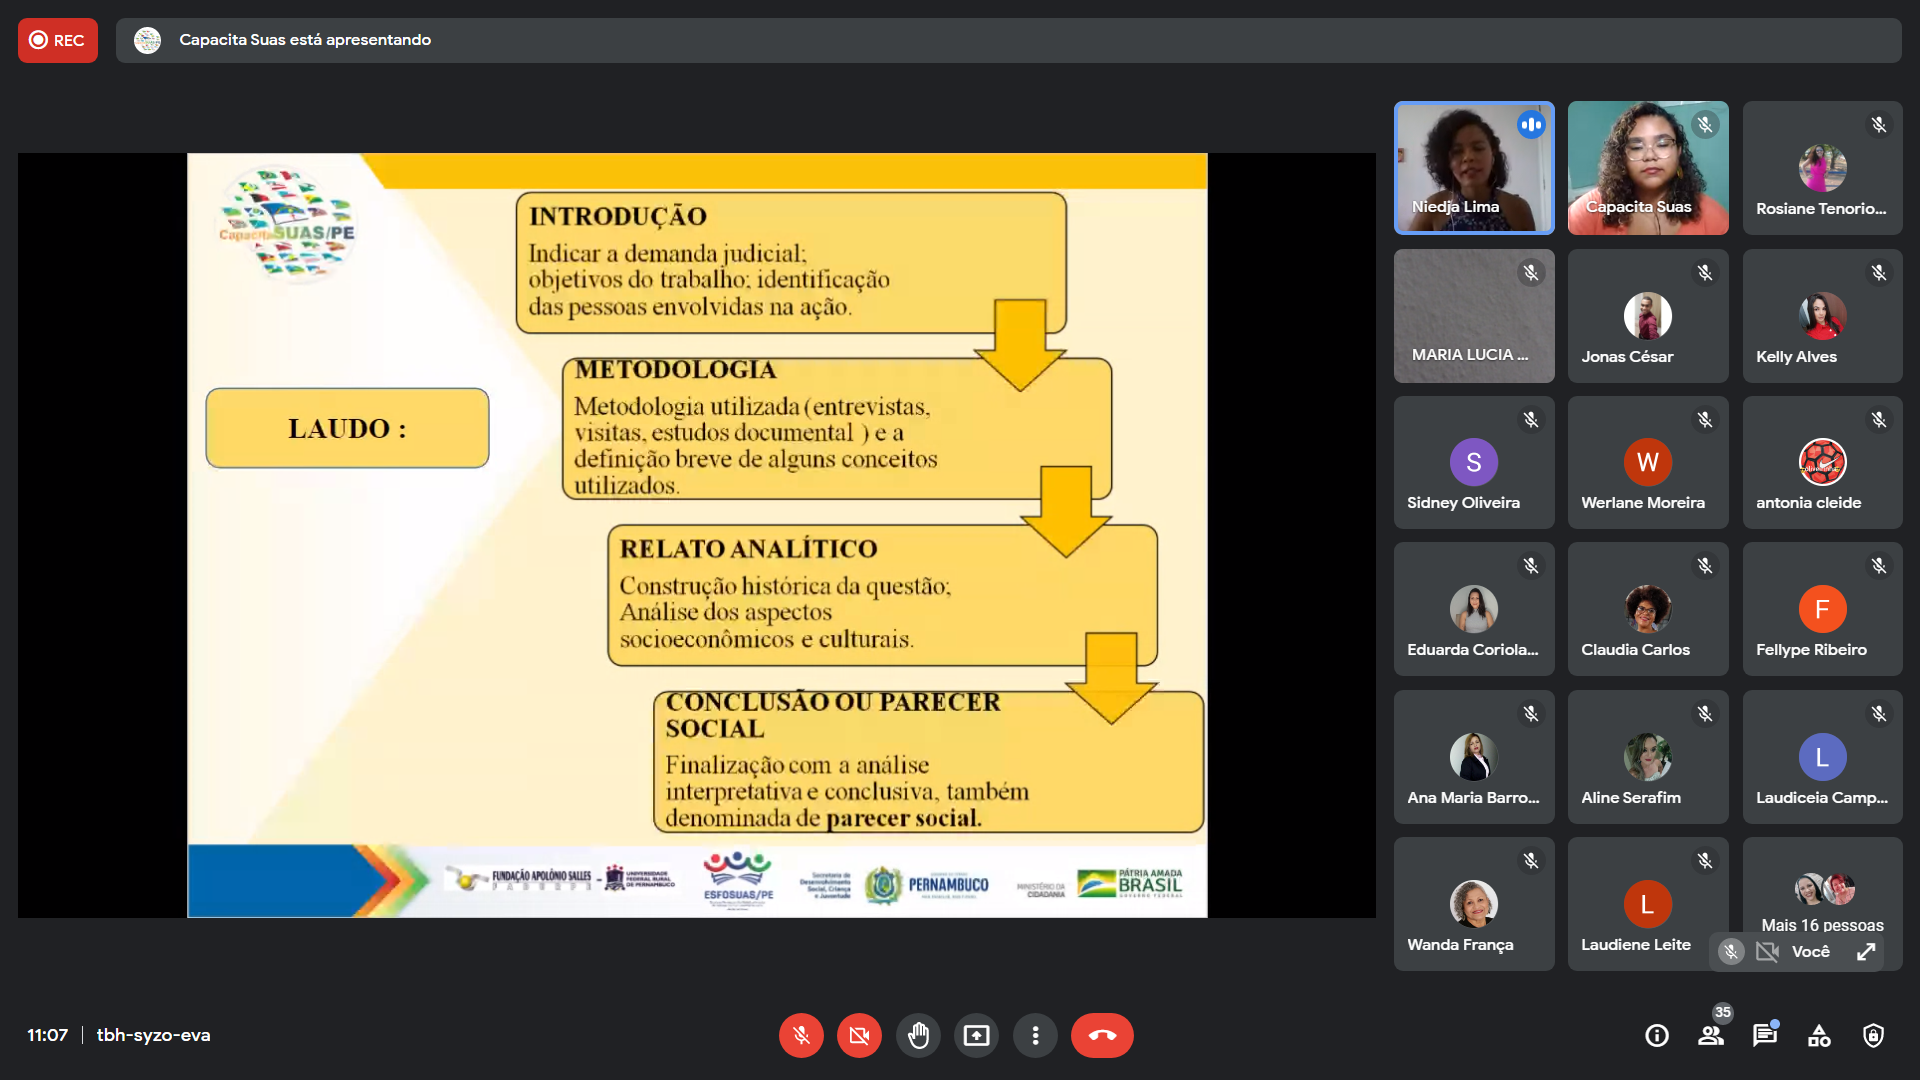Screen dimensions: 1920x1080
Task: Click the REC recording indicator
Action: coord(58,40)
